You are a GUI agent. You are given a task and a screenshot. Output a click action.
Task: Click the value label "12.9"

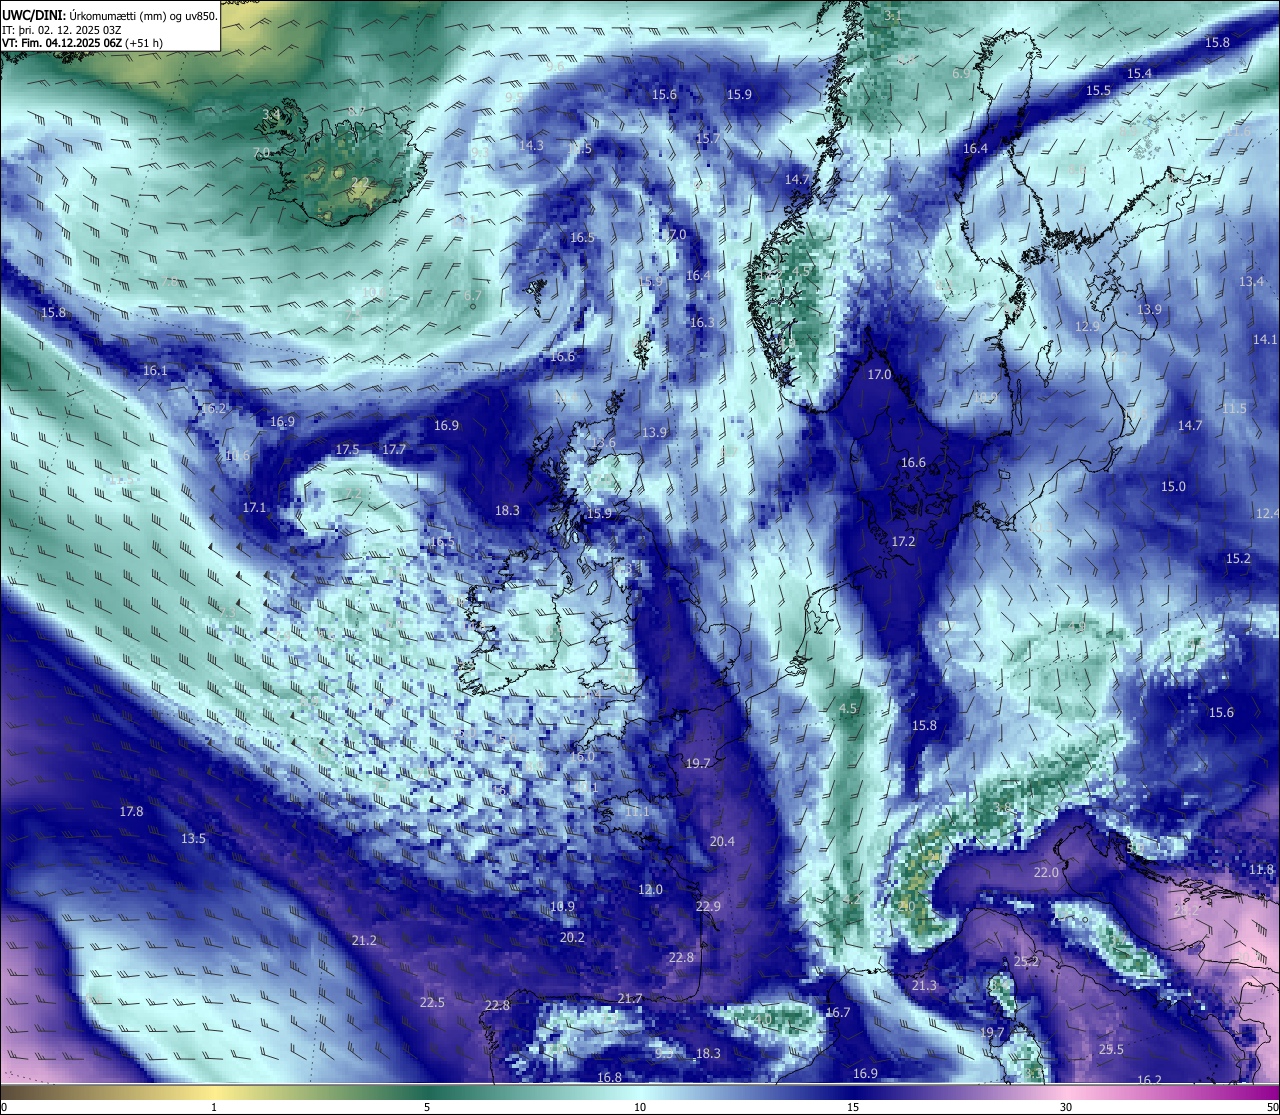pos(1087,327)
